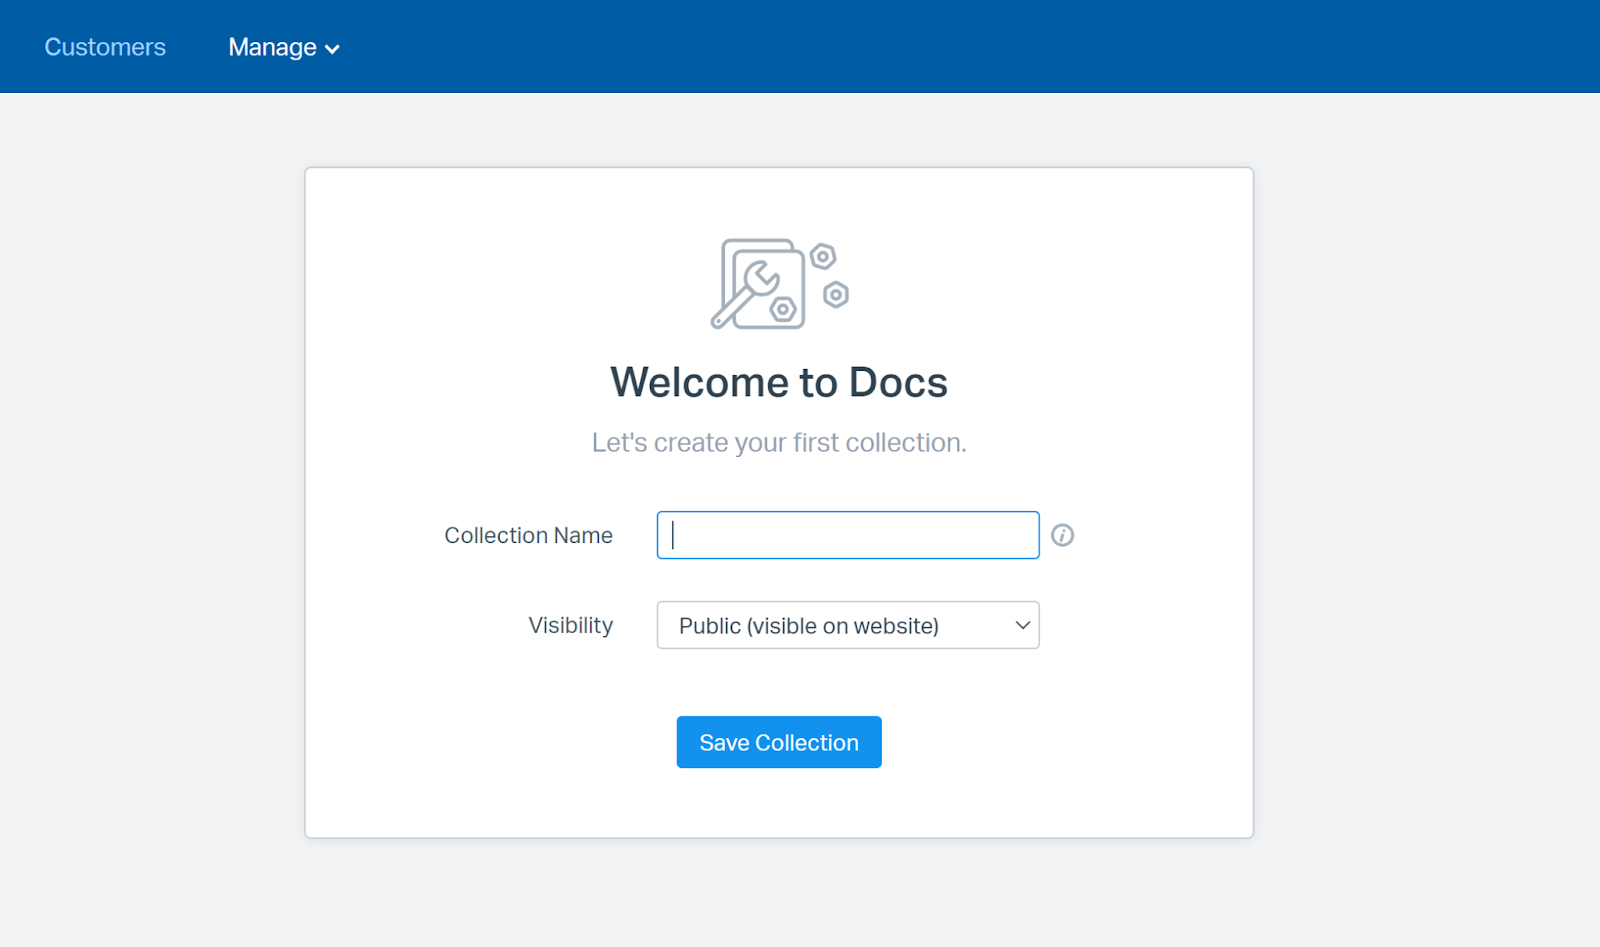Screen dimensions: 1600x947
Task: Click the small nut inside the document illustration
Action: pos(783,310)
